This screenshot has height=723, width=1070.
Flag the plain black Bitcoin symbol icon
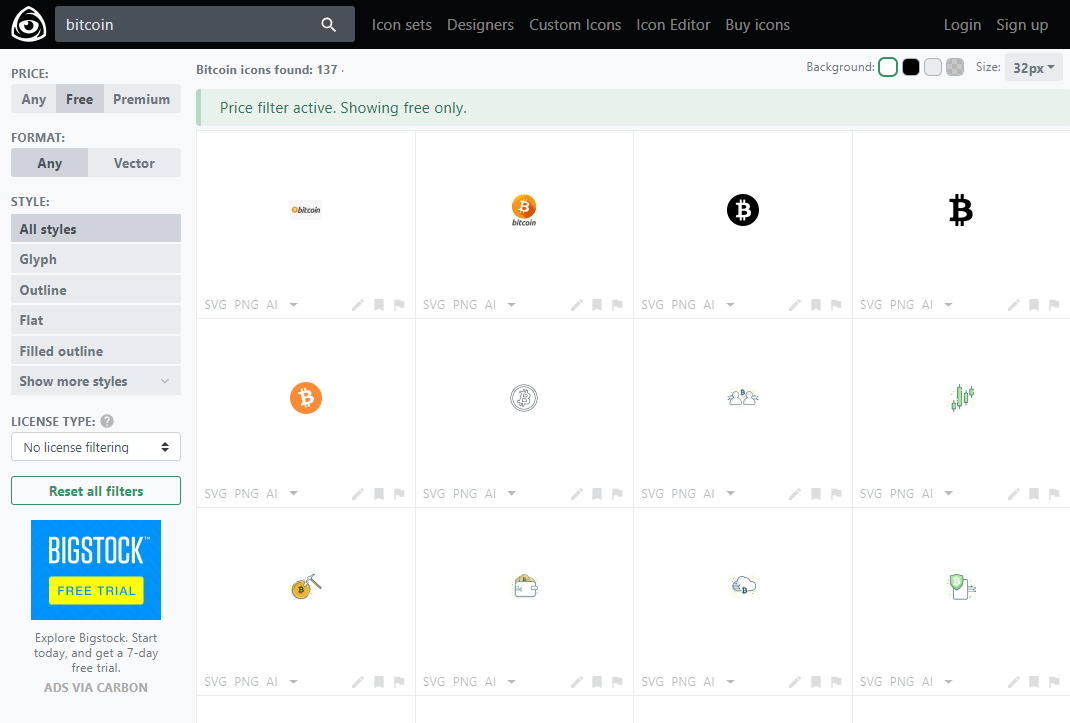point(1054,305)
